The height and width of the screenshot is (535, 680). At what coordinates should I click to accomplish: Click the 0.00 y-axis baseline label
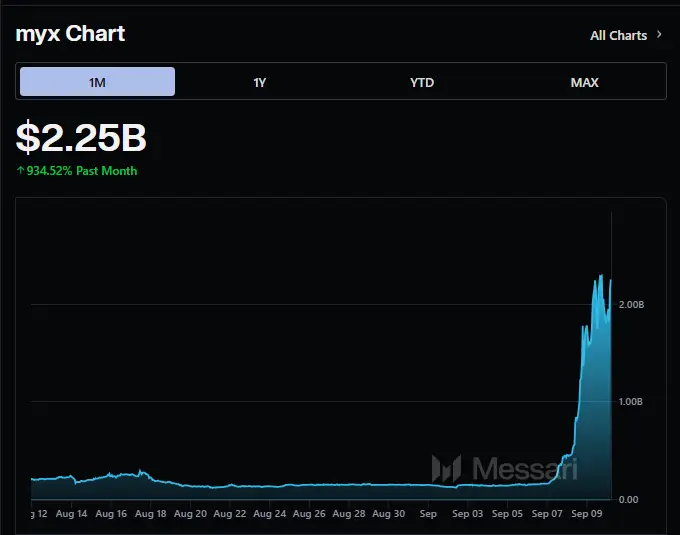[x=629, y=499]
